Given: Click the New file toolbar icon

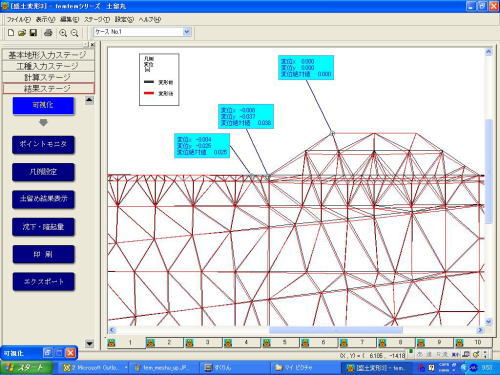Looking at the screenshot, I should pos(11,32).
